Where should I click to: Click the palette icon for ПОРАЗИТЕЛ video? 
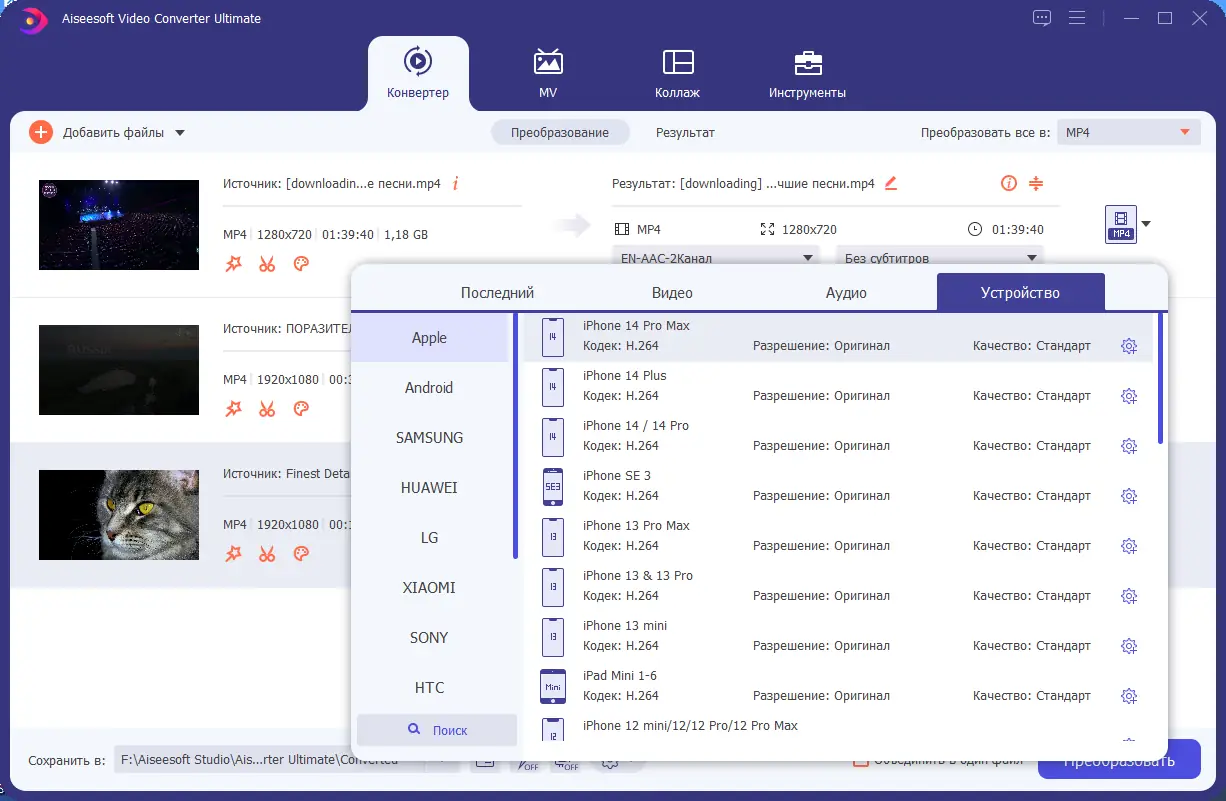pyautogui.click(x=301, y=409)
